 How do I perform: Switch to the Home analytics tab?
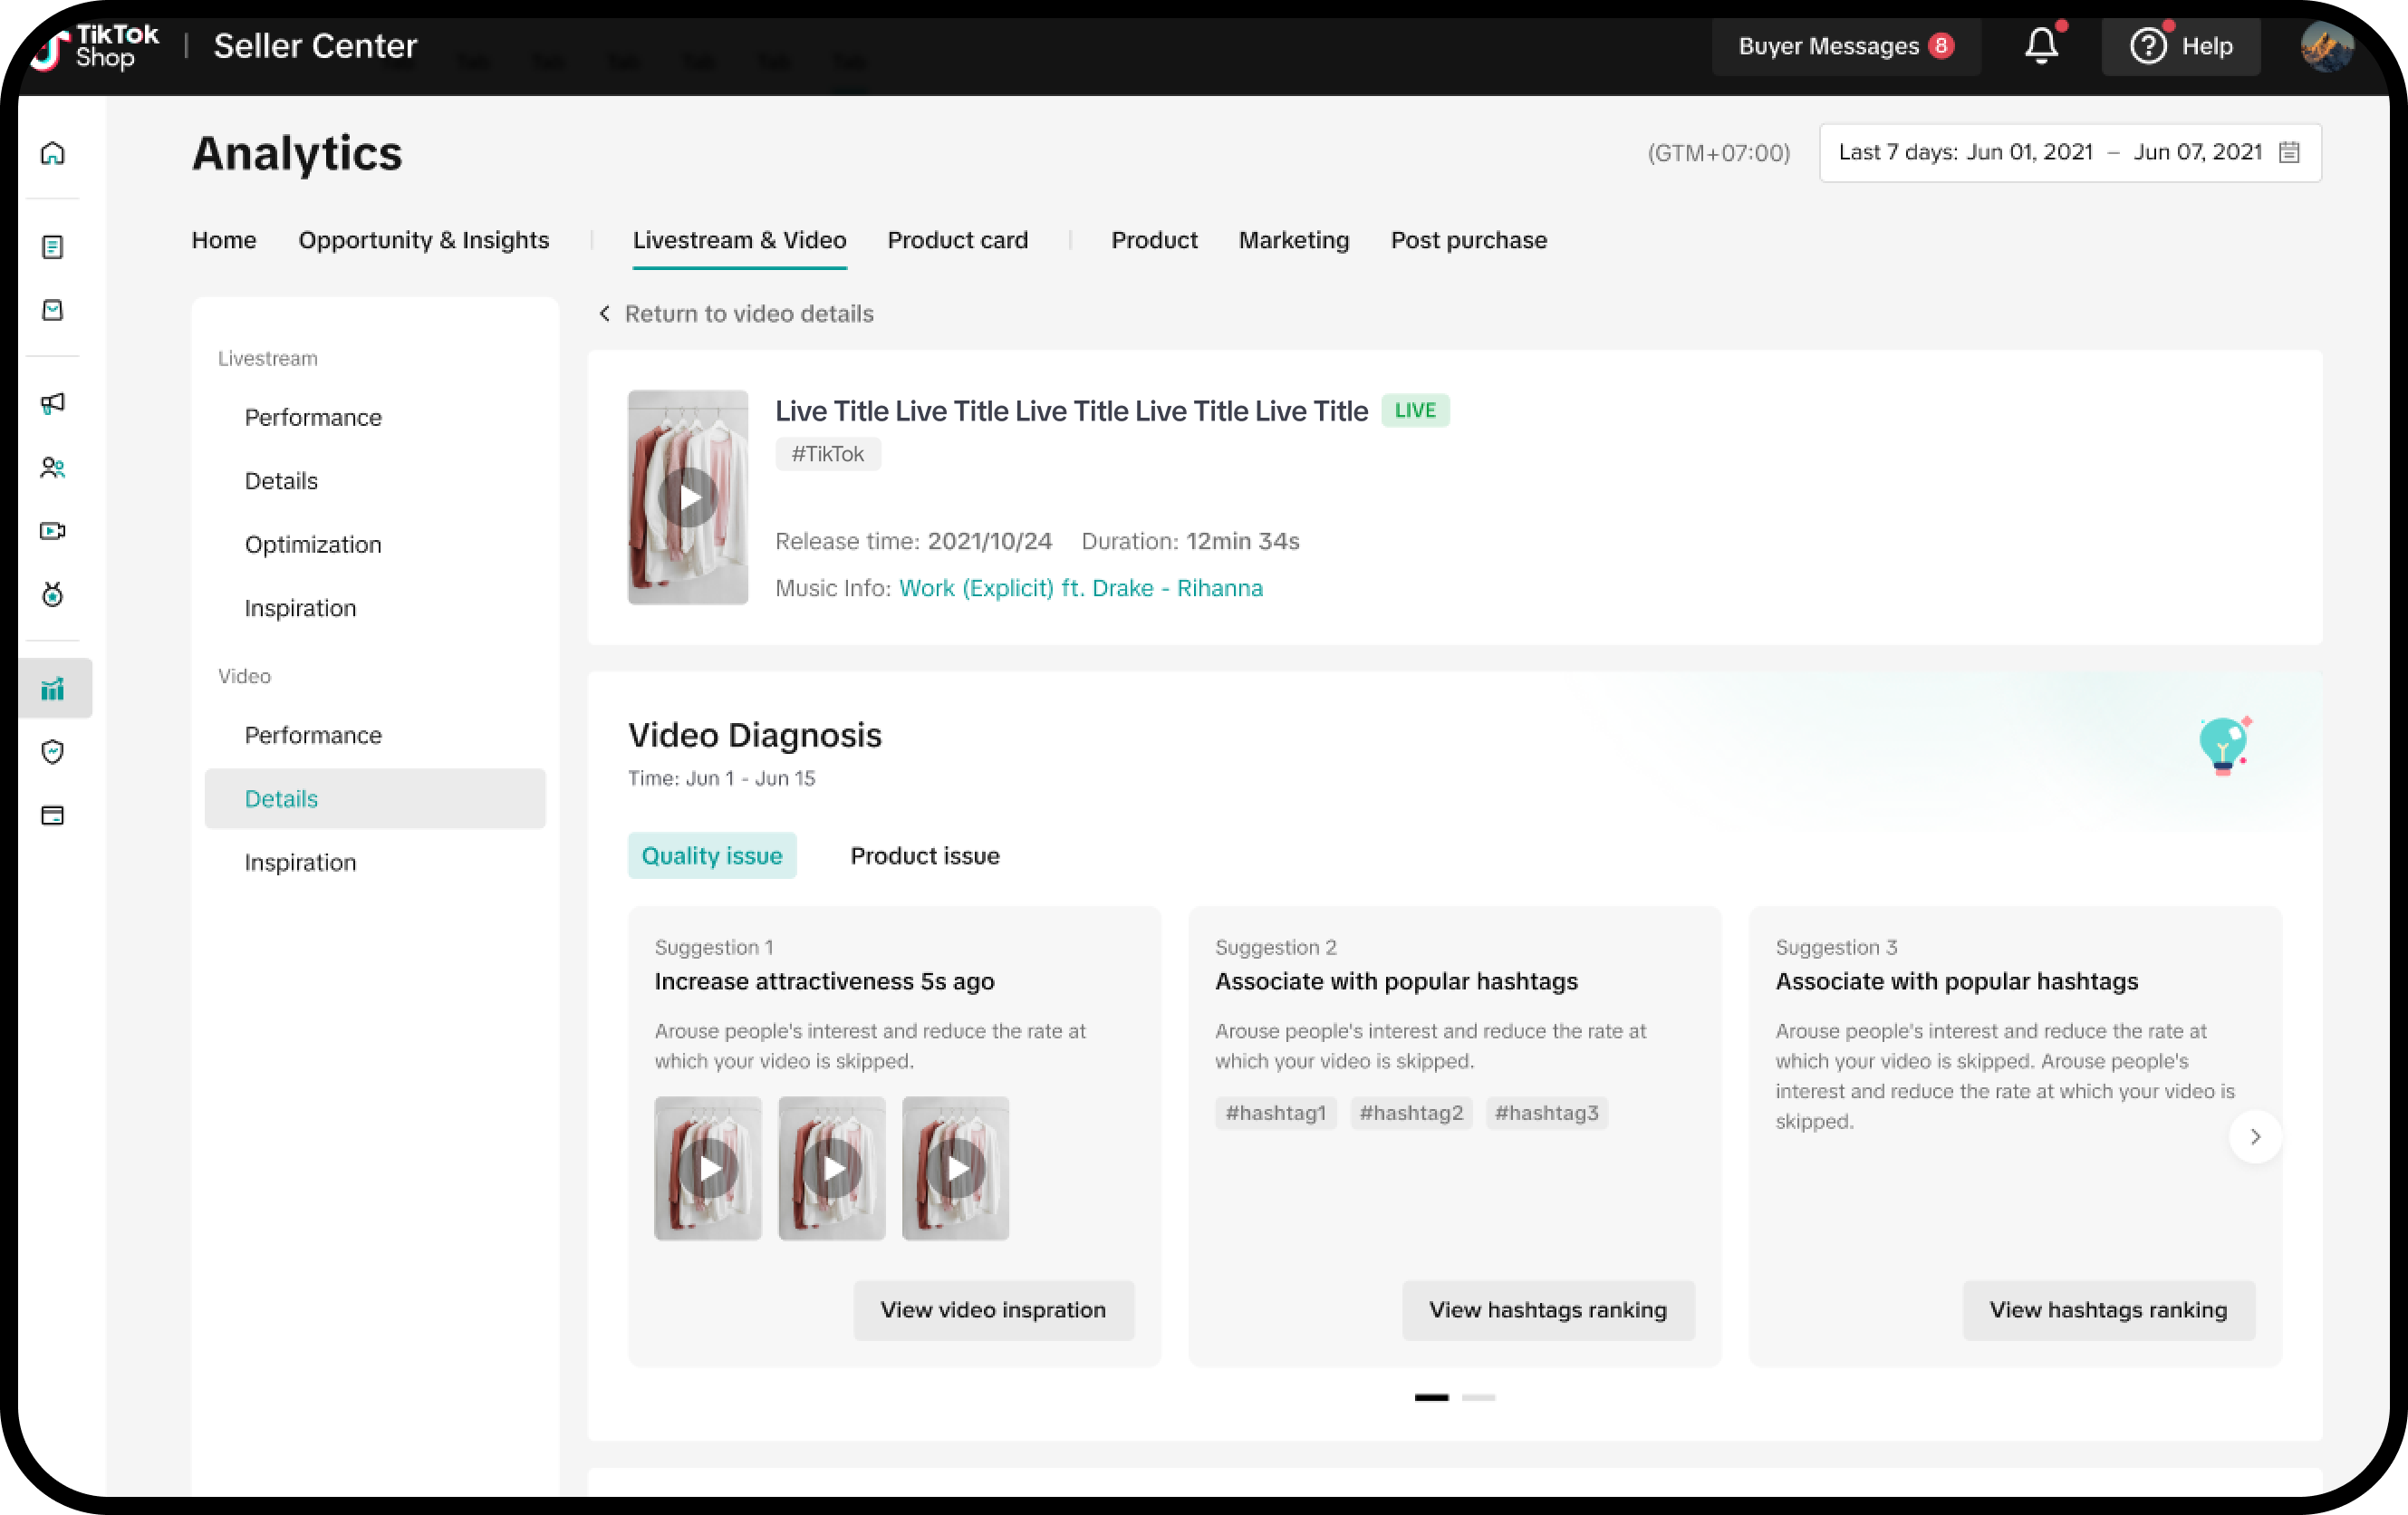tap(224, 240)
